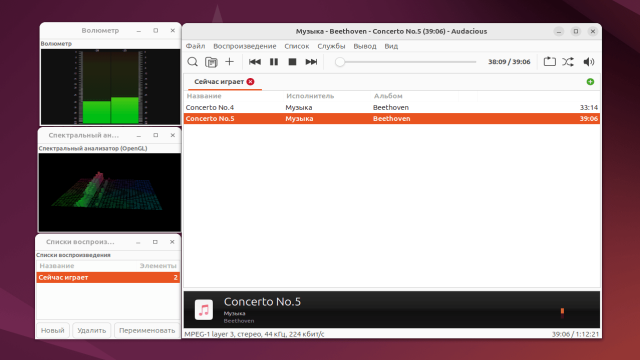Click the Переименовать button

147,330
